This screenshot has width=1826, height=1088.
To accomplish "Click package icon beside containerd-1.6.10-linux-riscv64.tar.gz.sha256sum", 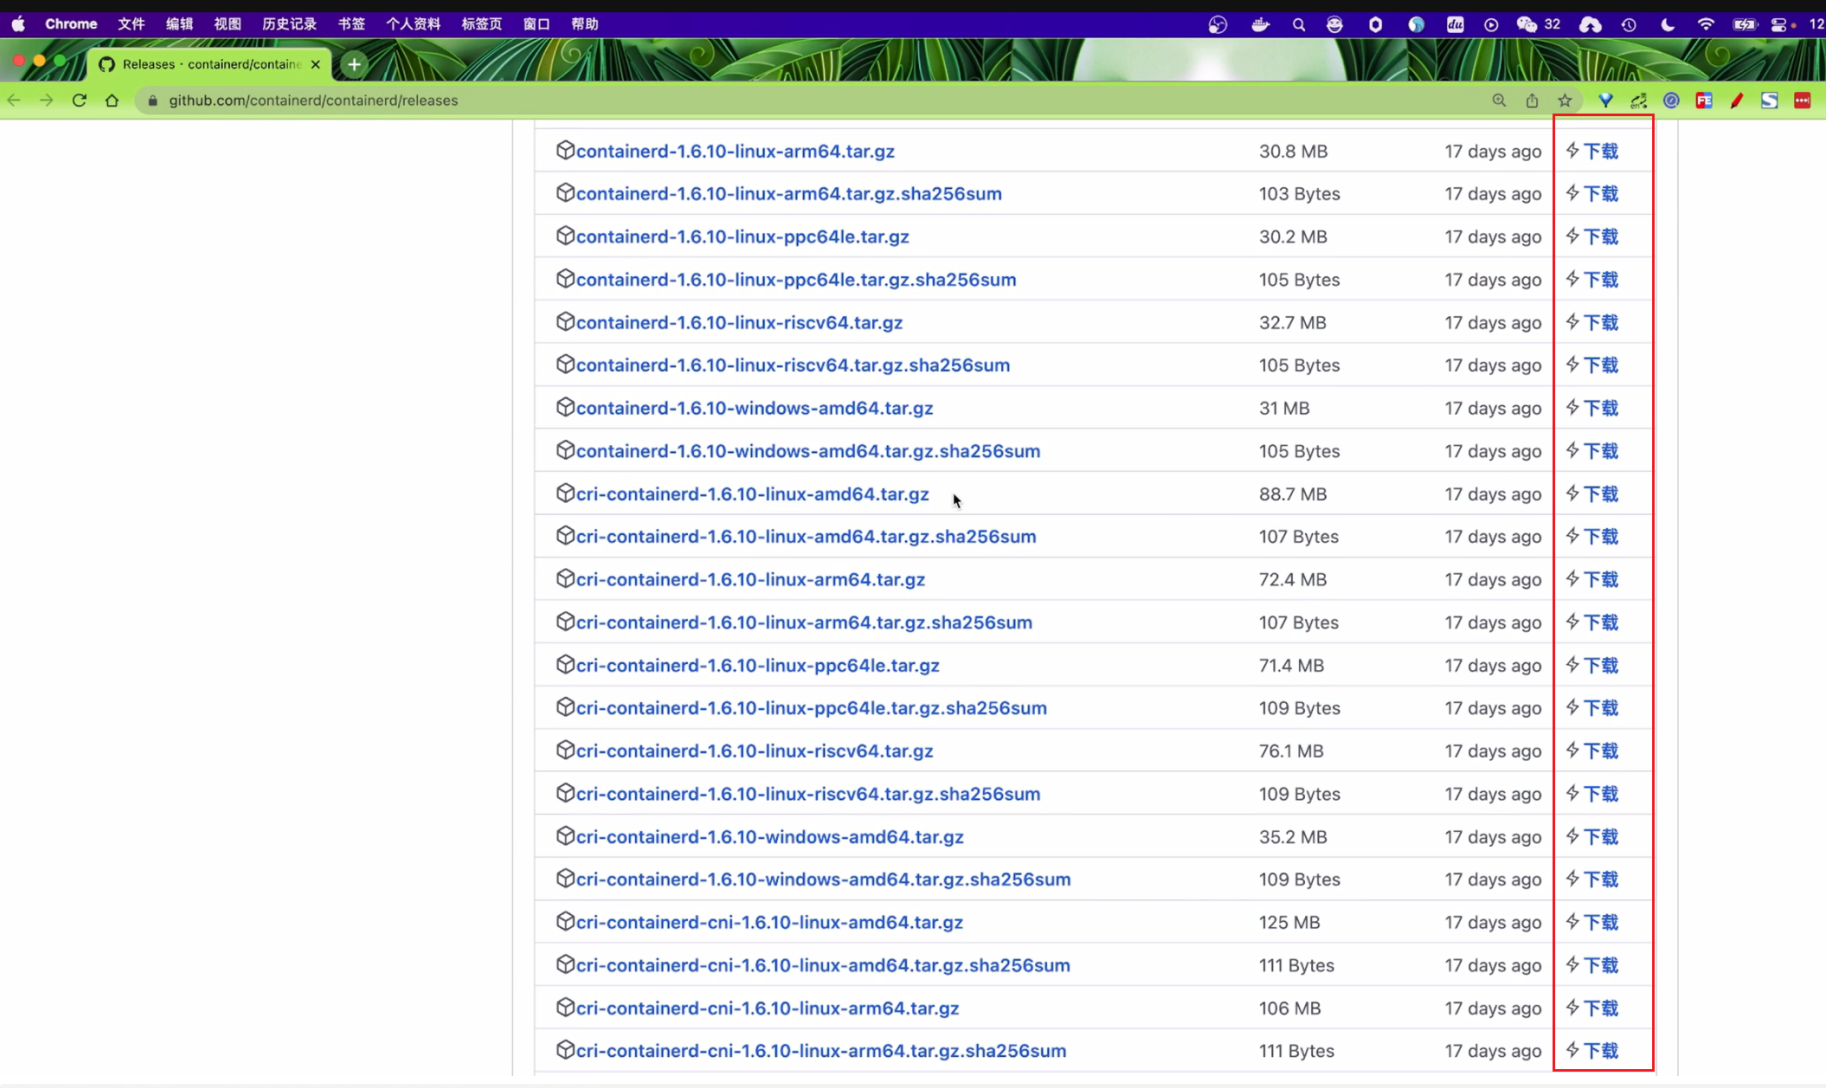I will (x=565, y=364).
